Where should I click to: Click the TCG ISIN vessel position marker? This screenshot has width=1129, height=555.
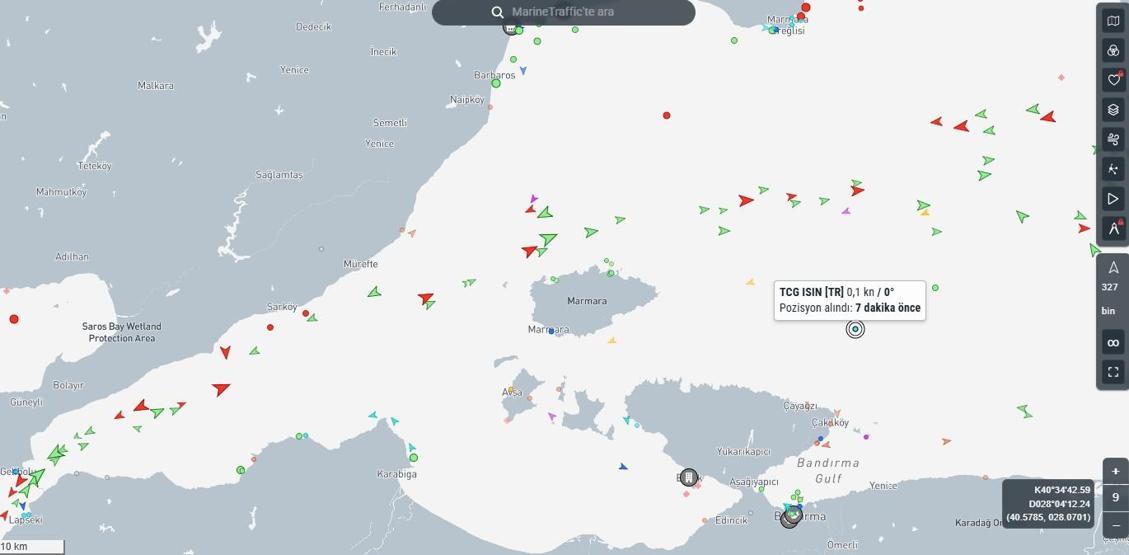click(855, 329)
